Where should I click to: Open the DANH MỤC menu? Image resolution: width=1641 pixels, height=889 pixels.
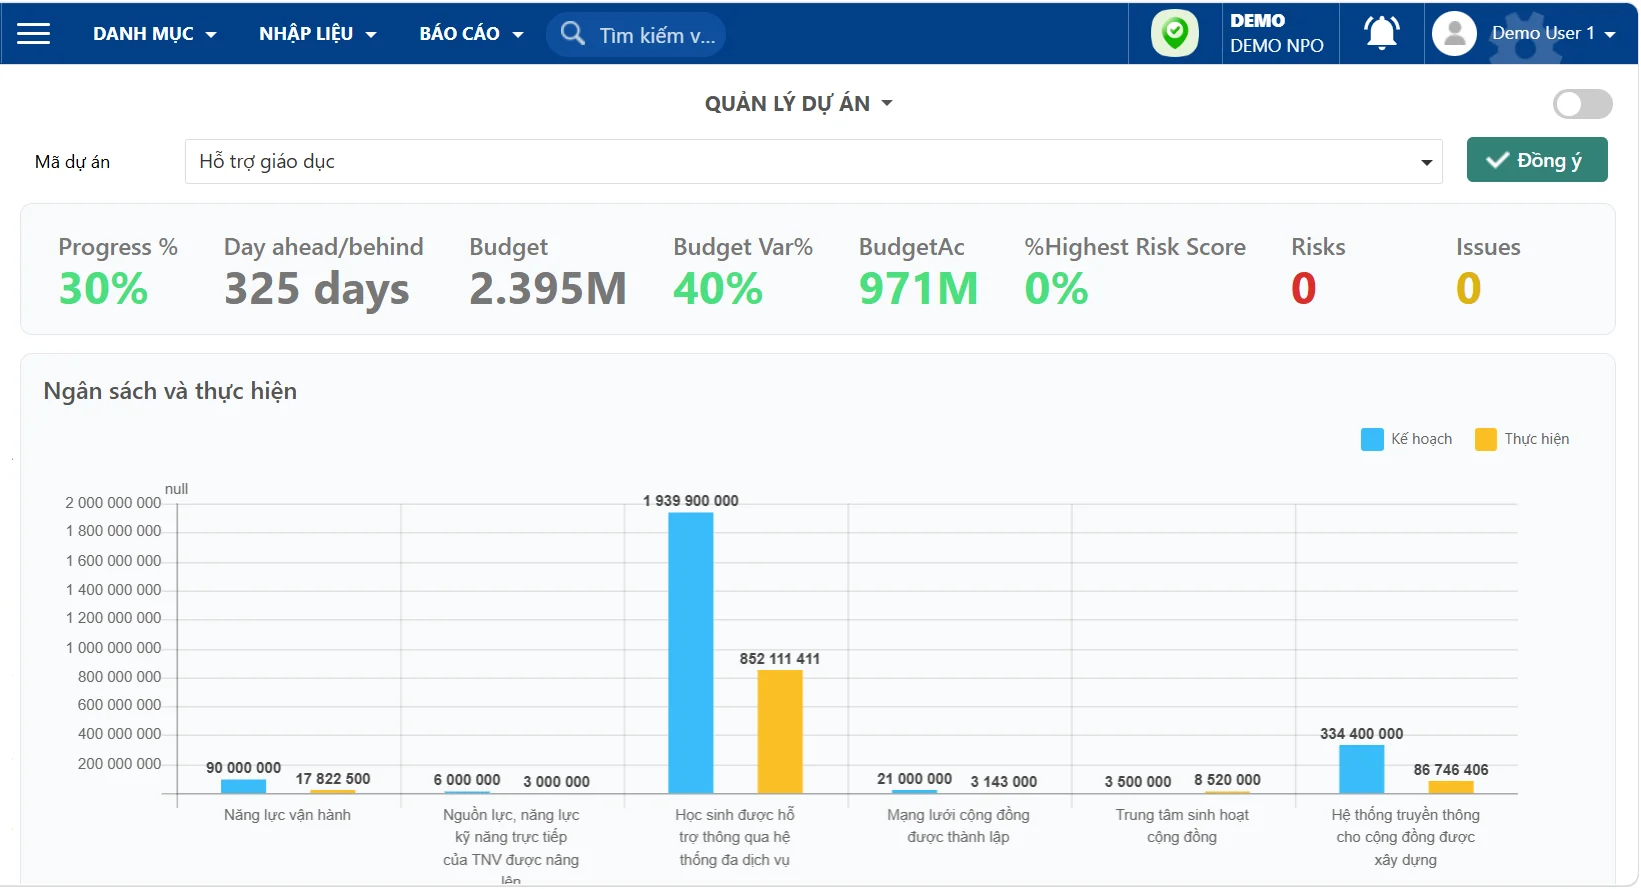[x=155, y=34]
